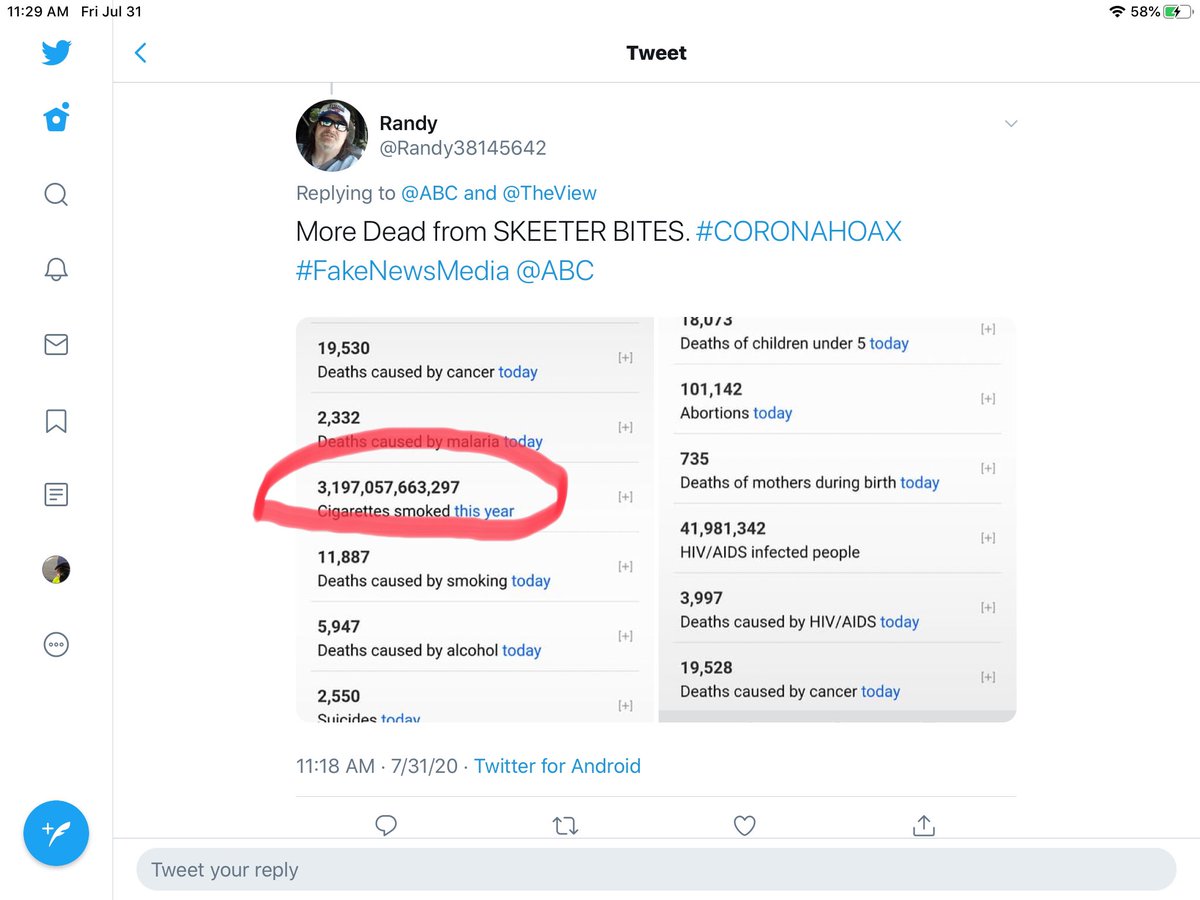Viewport: 1200px width, 900px height.
Task: Open Messages envelope icon
Action: tap(56, 345)
